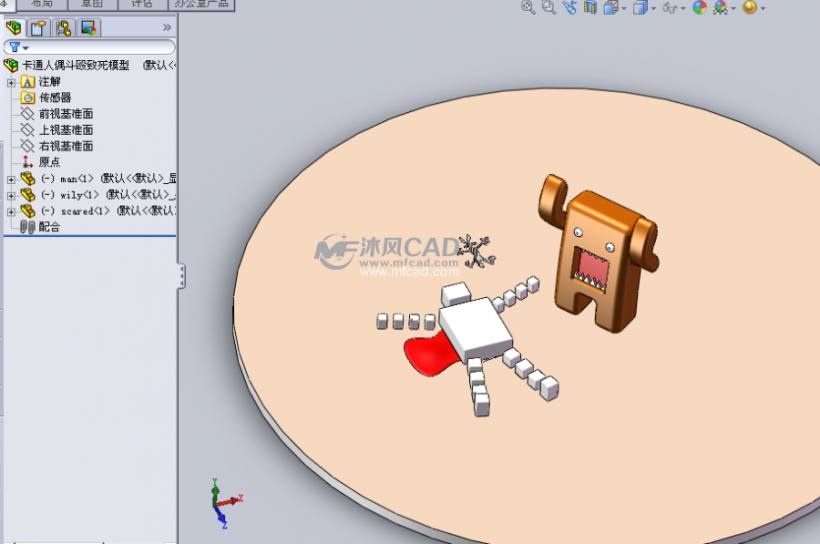Select the 传感器 tree item
The width and height of the screenshot is (820, 544).
(x=55, y=98)
